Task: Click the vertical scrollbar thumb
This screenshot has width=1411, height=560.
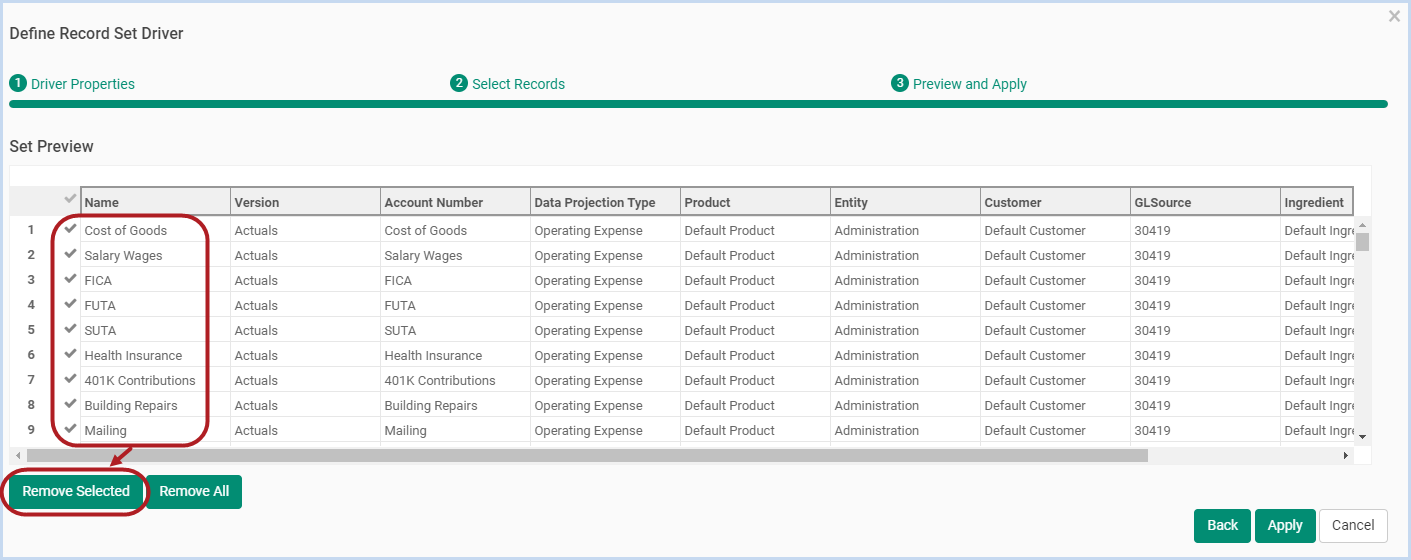Action: click(x=1362, y=242)
